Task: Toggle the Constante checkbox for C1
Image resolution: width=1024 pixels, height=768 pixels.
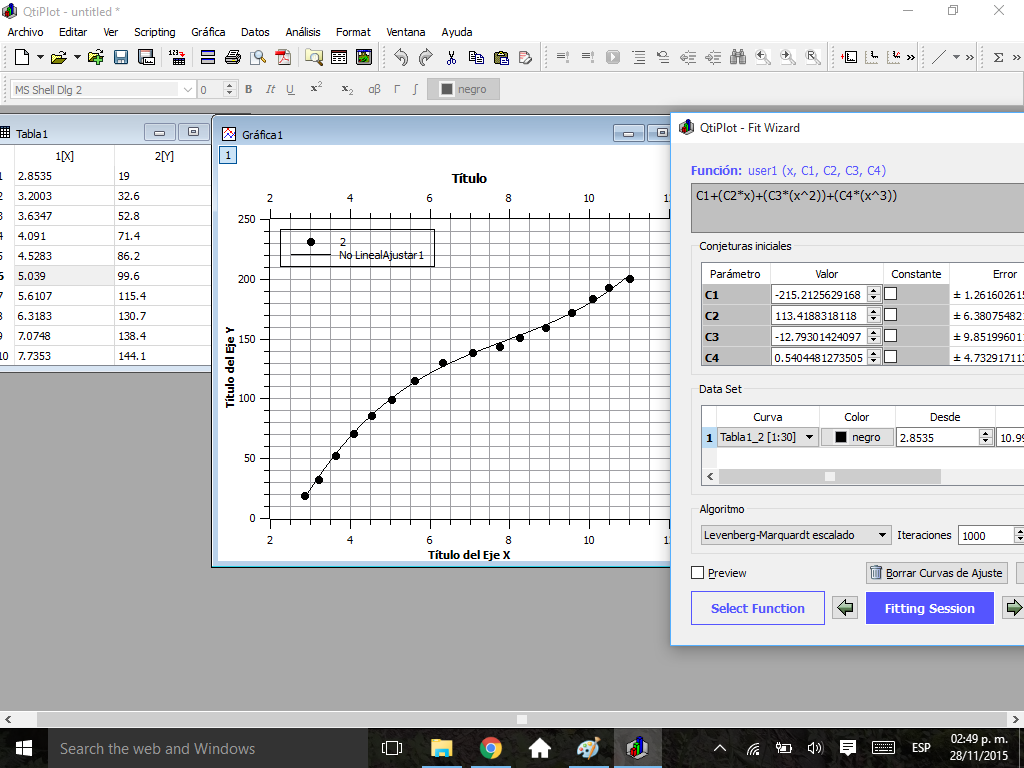Action: click(x=890, y=295)
